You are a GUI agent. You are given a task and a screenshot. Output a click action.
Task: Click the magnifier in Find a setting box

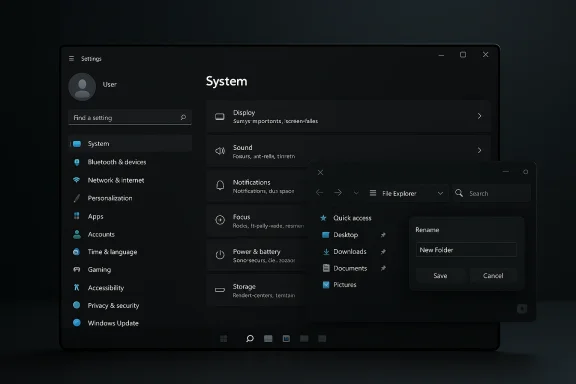click(183, 117)
